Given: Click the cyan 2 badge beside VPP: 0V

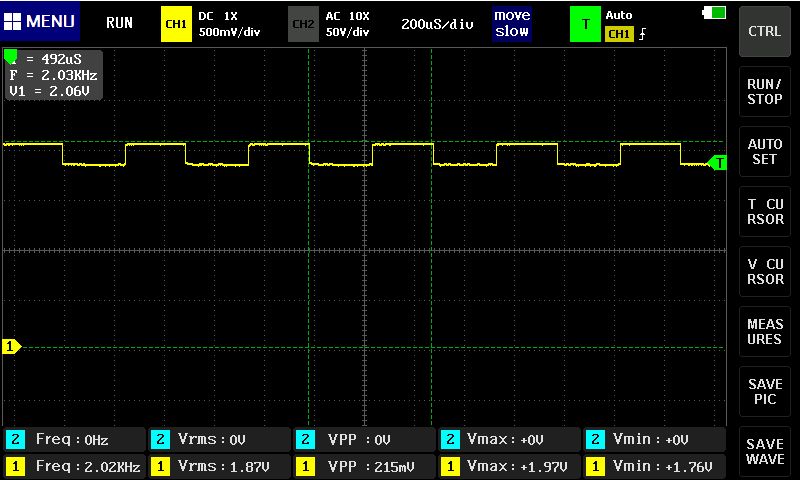Looking at the screenshot, I should (305, 440).
